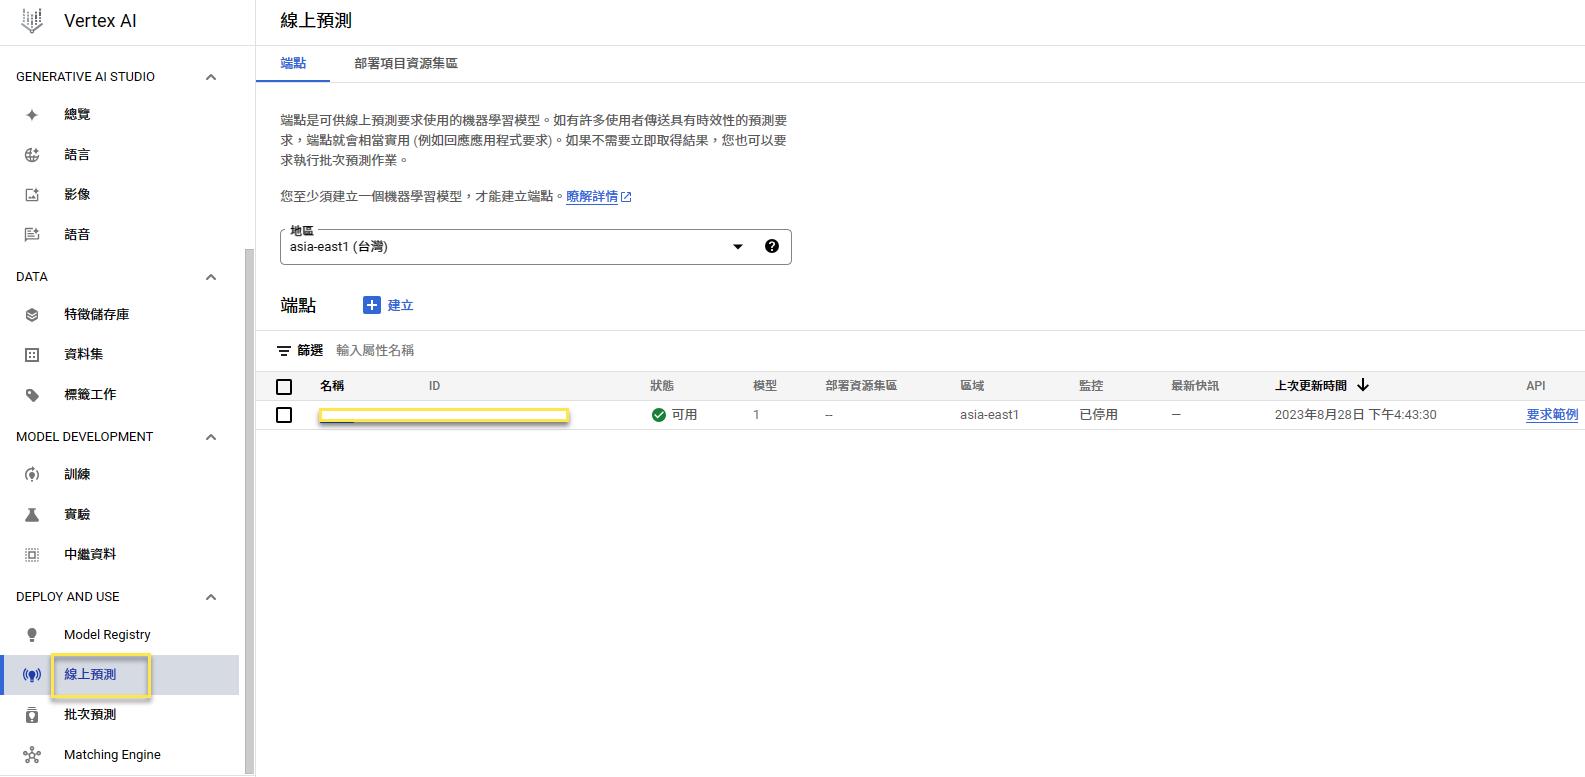Open the 要求範例 API link

(x=1551, y=415)
